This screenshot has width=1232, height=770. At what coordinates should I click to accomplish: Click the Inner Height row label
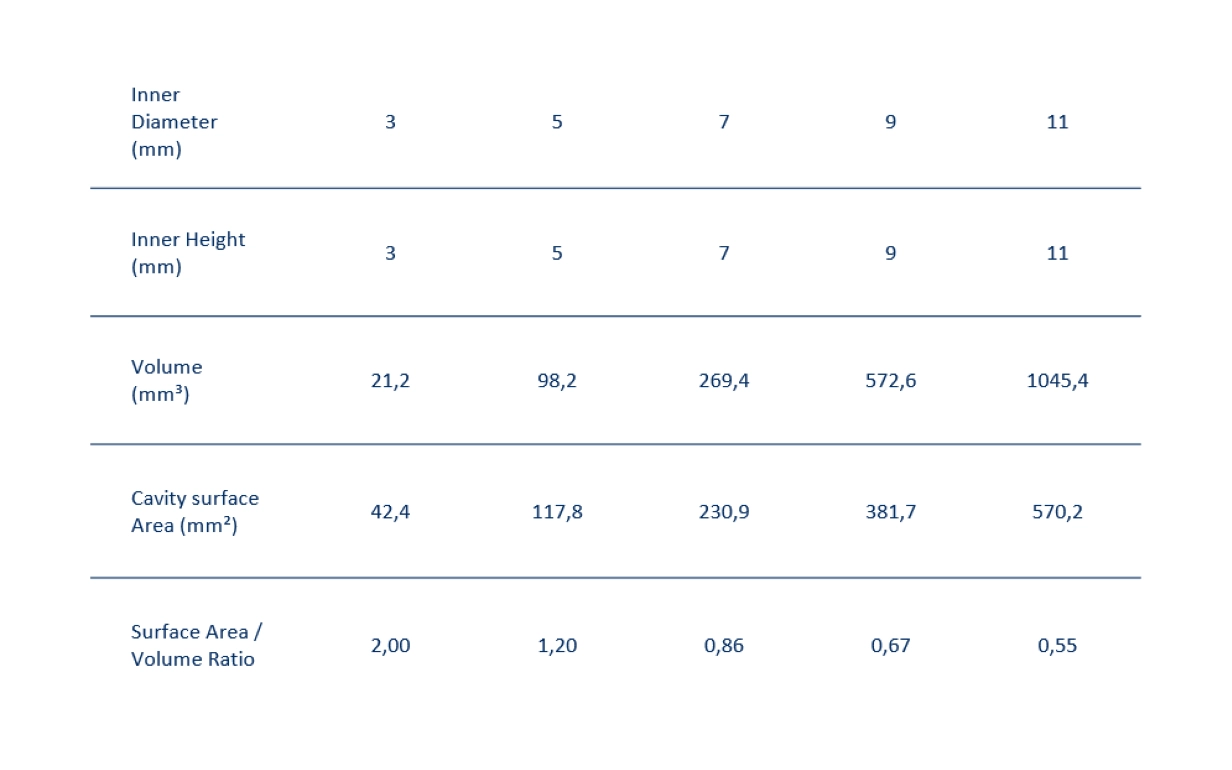pyautogui.click(x=188, y=253)
